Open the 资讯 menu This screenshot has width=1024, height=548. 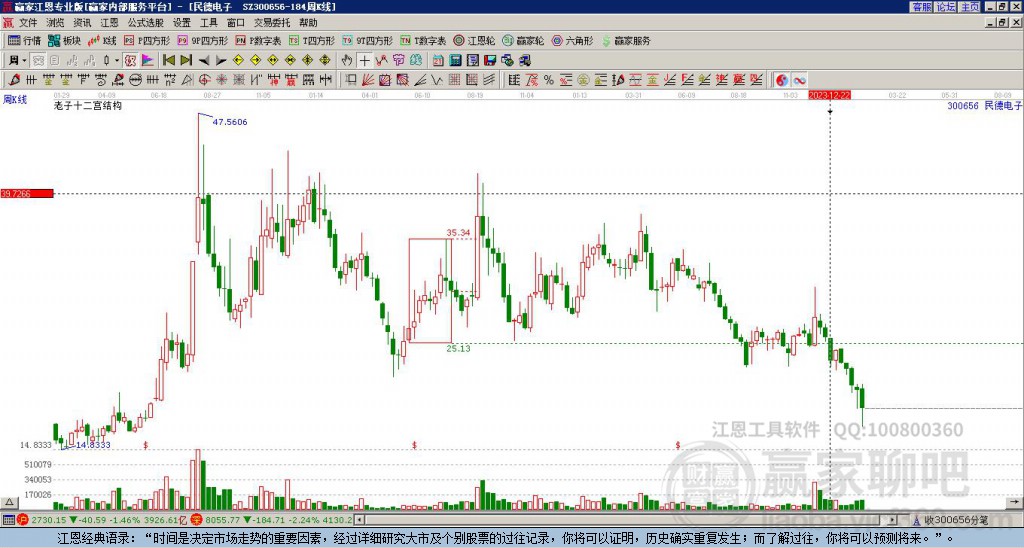pos(82,23)
